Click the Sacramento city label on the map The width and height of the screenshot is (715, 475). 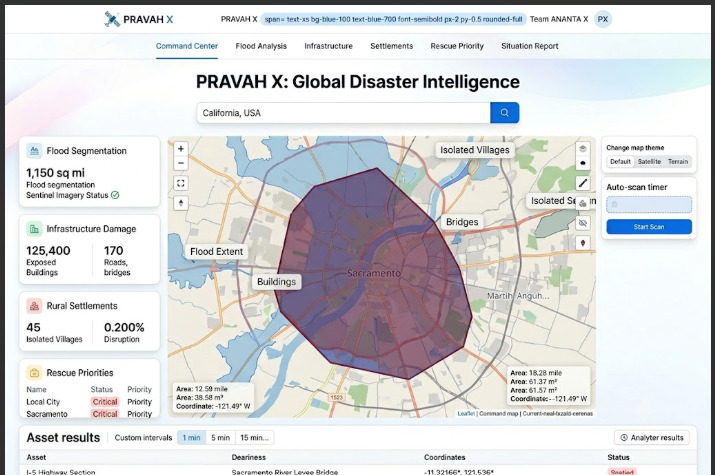[374, 274]
